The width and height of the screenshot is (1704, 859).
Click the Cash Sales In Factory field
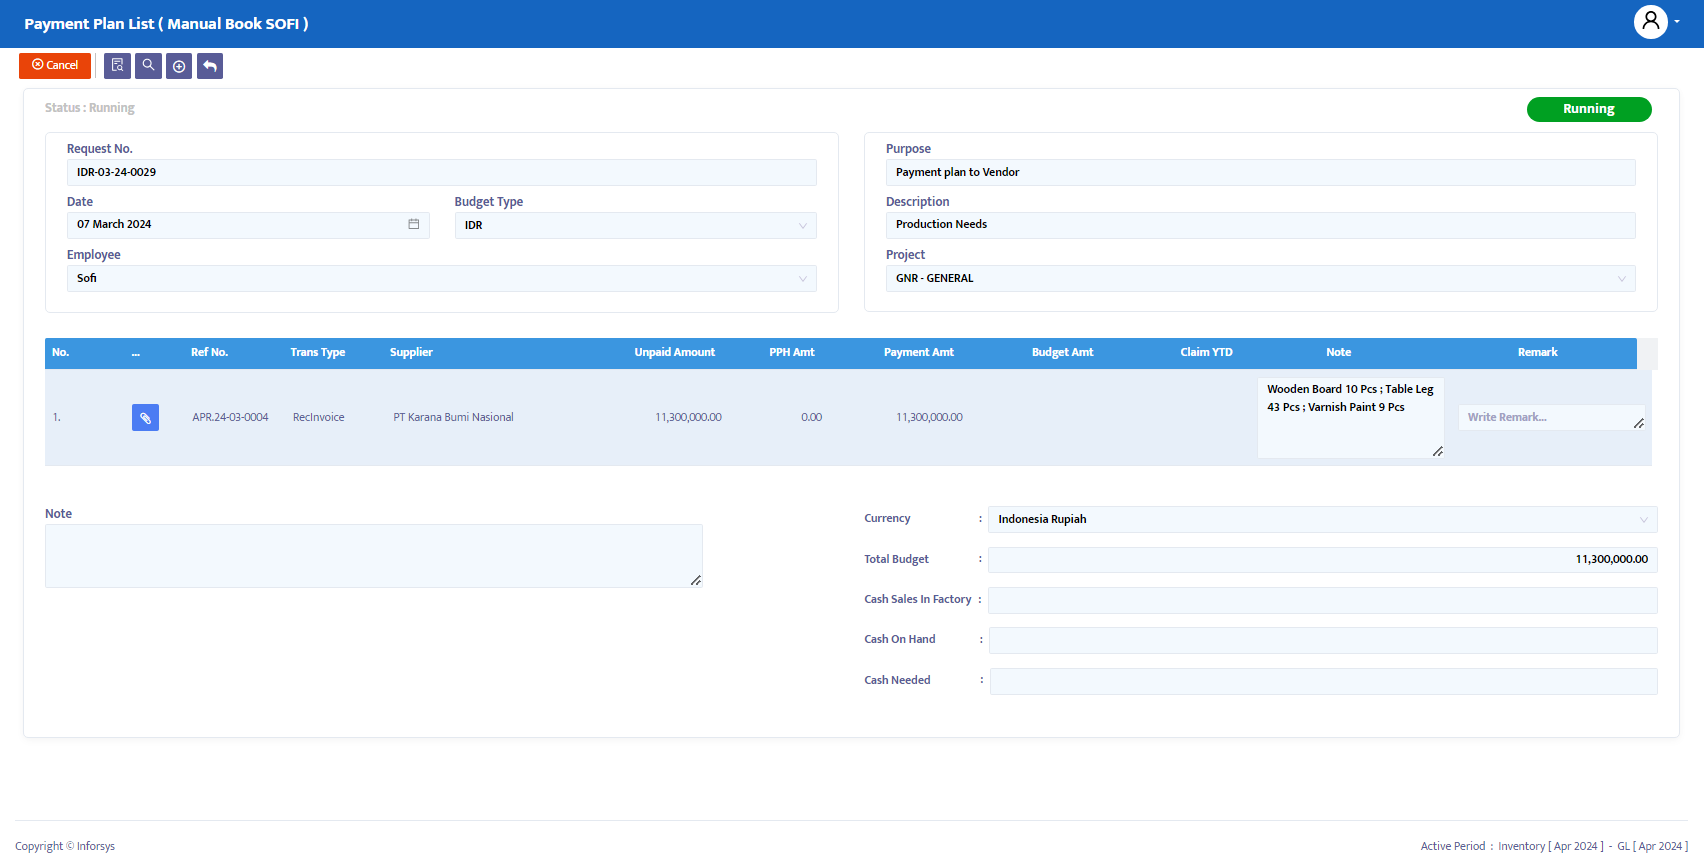pos(1322,600)
